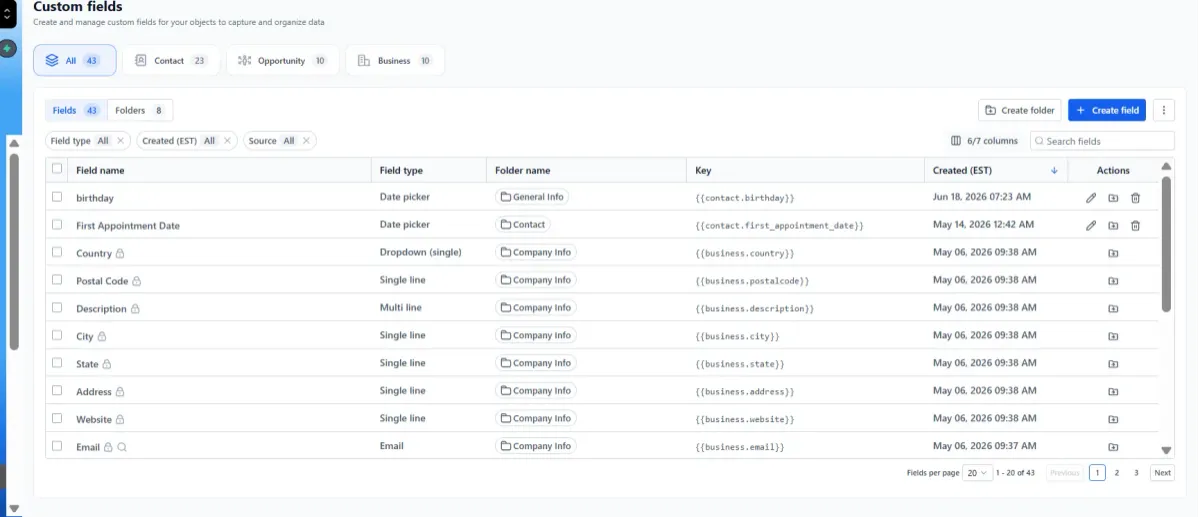Open the three-dot more options menu
Screen dimensions: 1200x517
(1163, 110)
